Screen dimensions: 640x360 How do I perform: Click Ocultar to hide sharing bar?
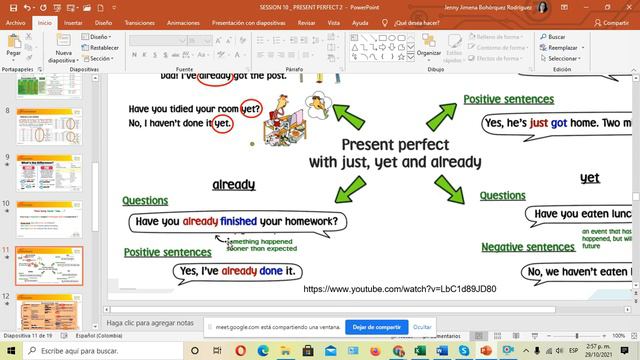(422, 327)
